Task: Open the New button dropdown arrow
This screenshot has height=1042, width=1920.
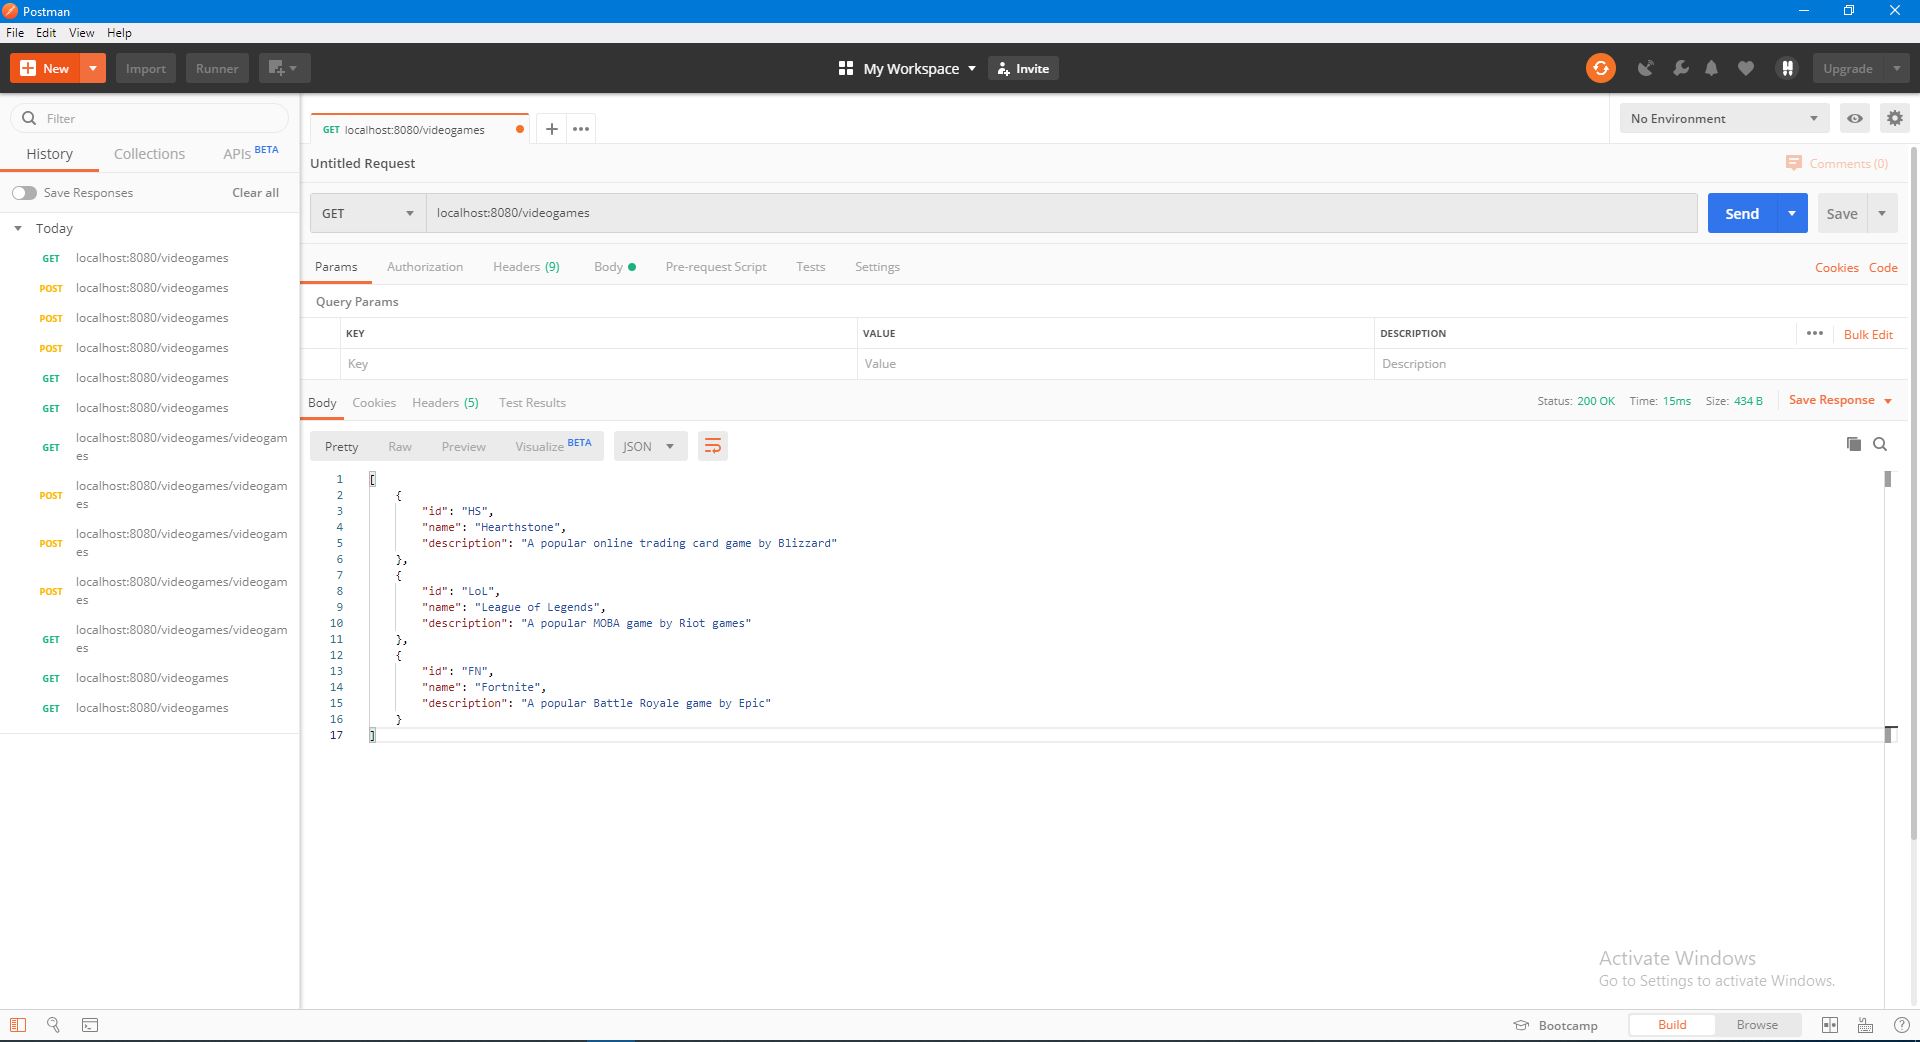Action: [x=92, y=68]
